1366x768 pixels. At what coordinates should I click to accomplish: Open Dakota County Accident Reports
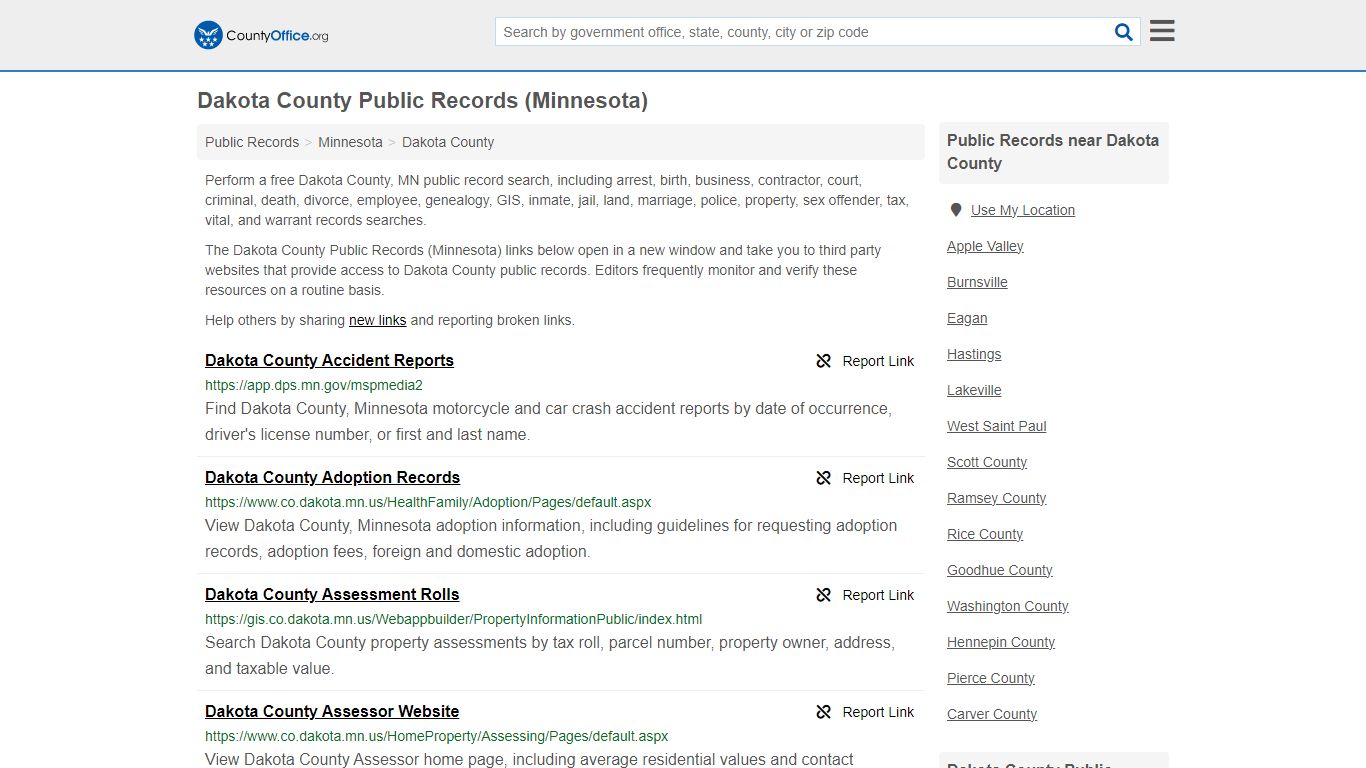pyautogui.click(x=329, y=360)
